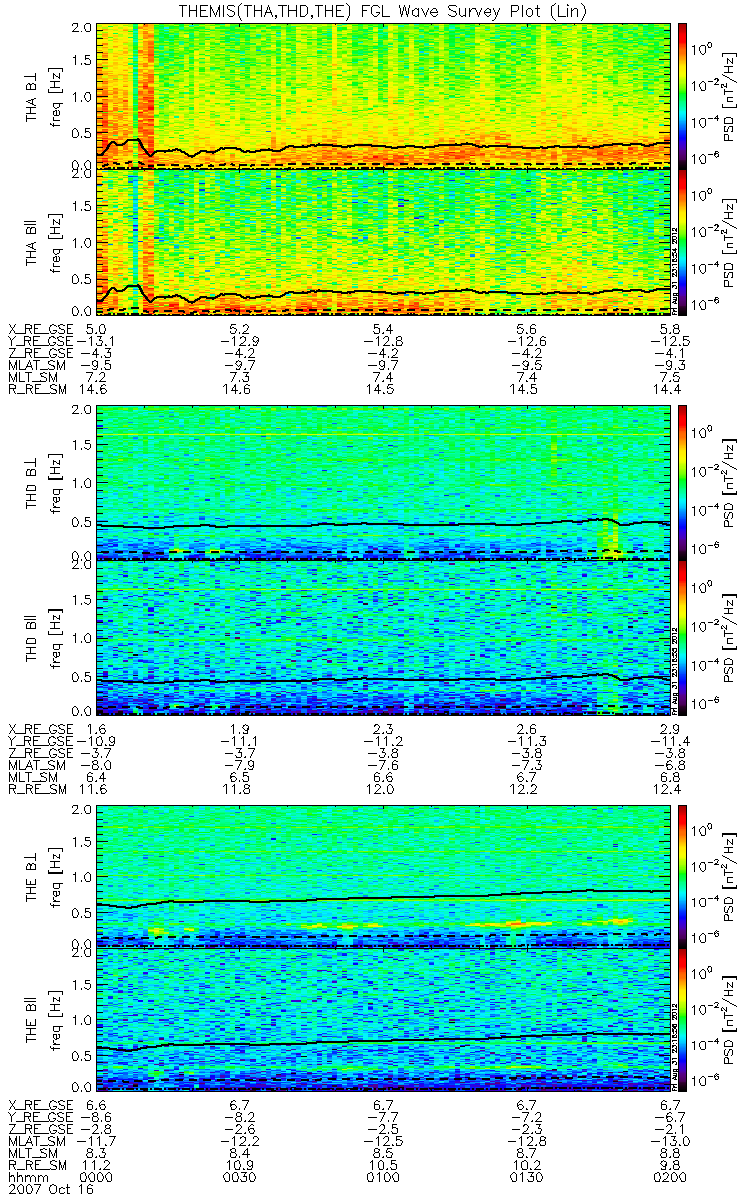Click the '-12.9' Y_RE_GSE value
Screen dimensions: 750x1200
pos(242,340)
